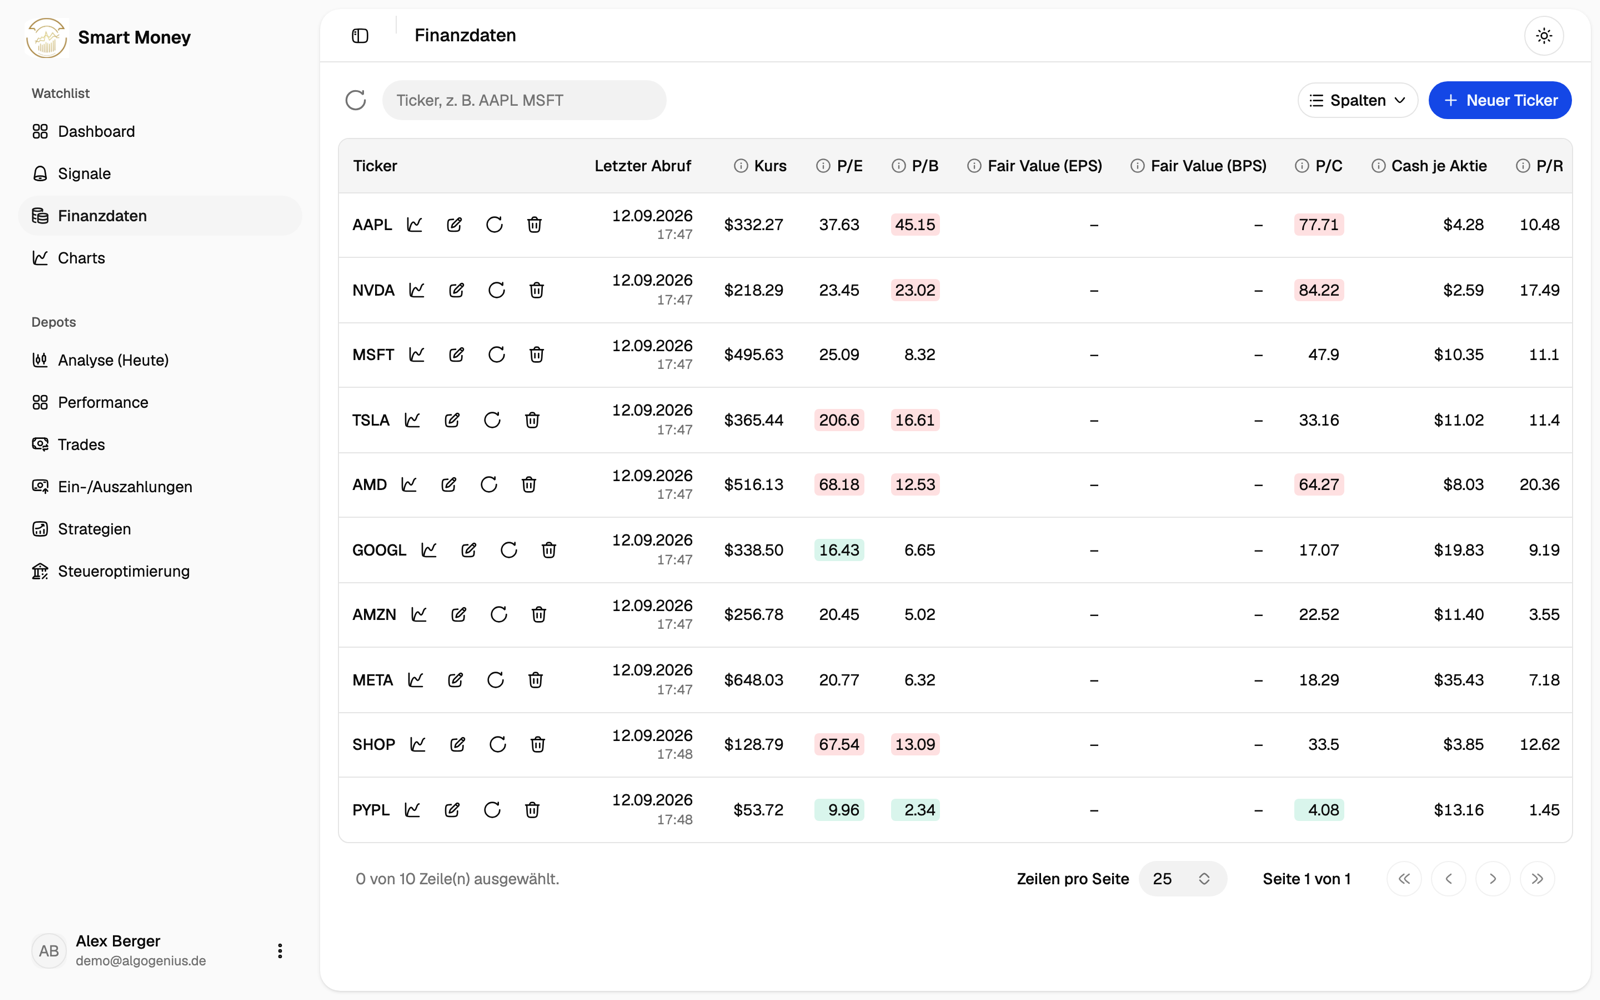Delete the AAPL ticker
This screenshot has height=1000, width=1600.
[x=535, y=225]
